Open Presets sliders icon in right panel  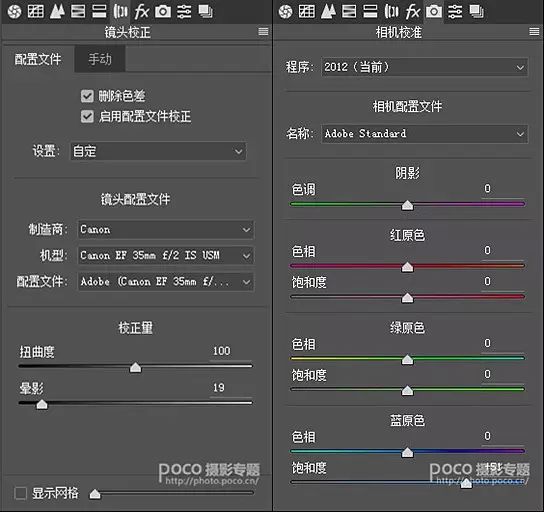(455, 11)
